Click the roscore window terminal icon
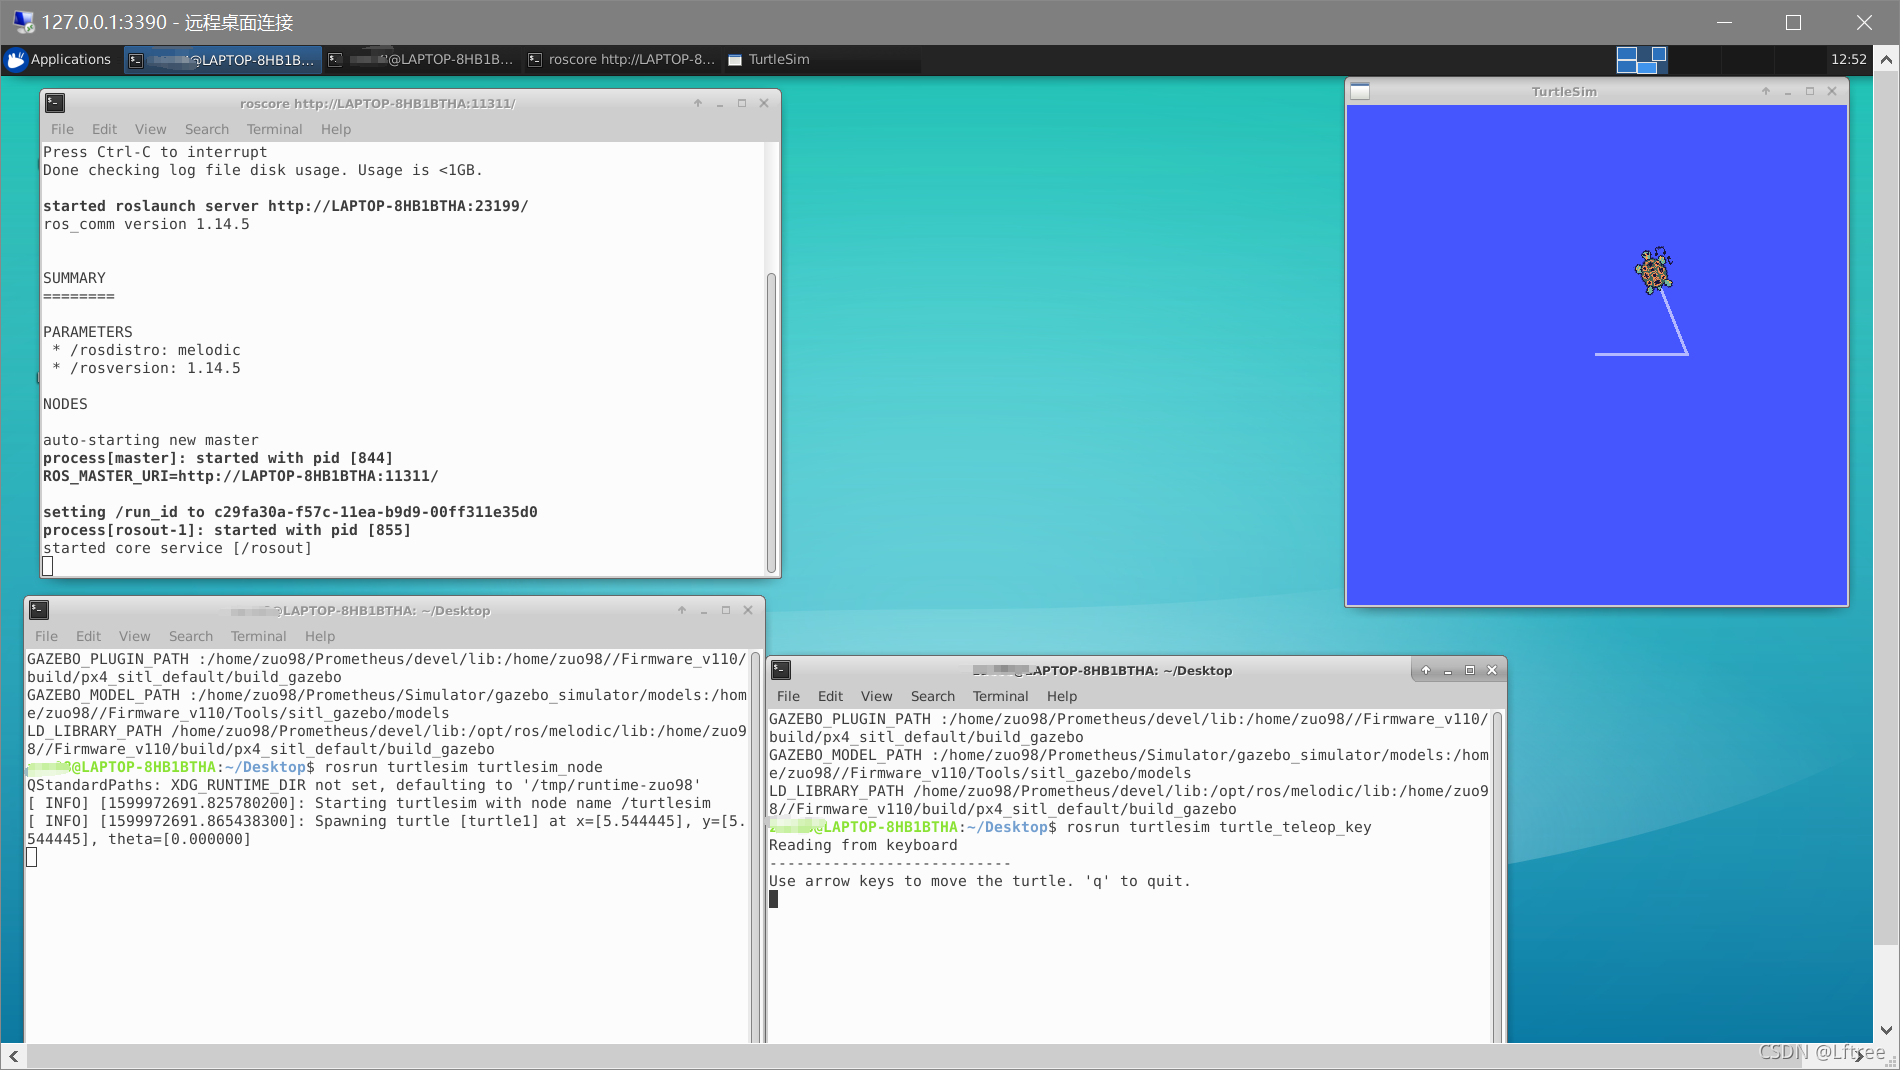 (x=55, y=103)
